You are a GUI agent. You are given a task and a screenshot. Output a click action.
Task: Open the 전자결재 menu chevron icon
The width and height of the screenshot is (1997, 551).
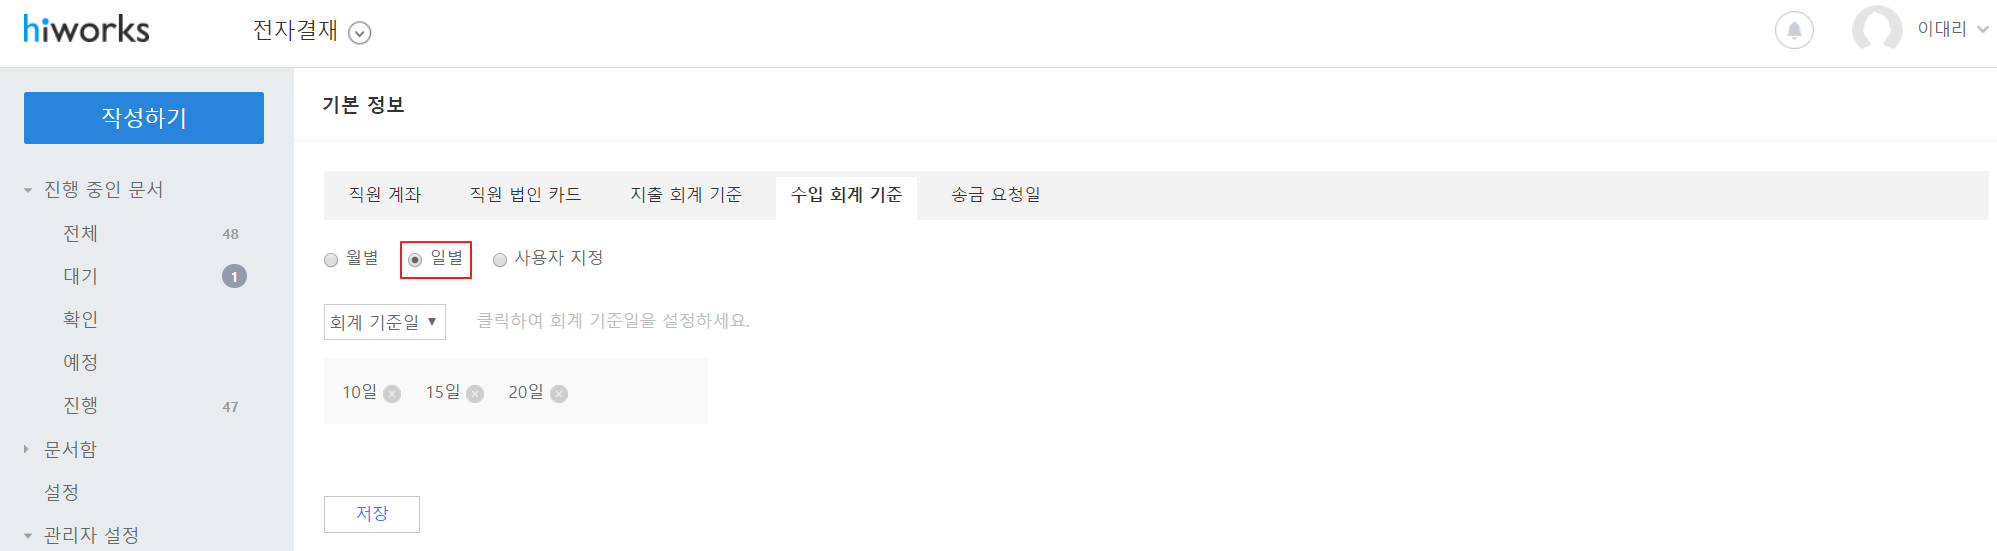360,33
